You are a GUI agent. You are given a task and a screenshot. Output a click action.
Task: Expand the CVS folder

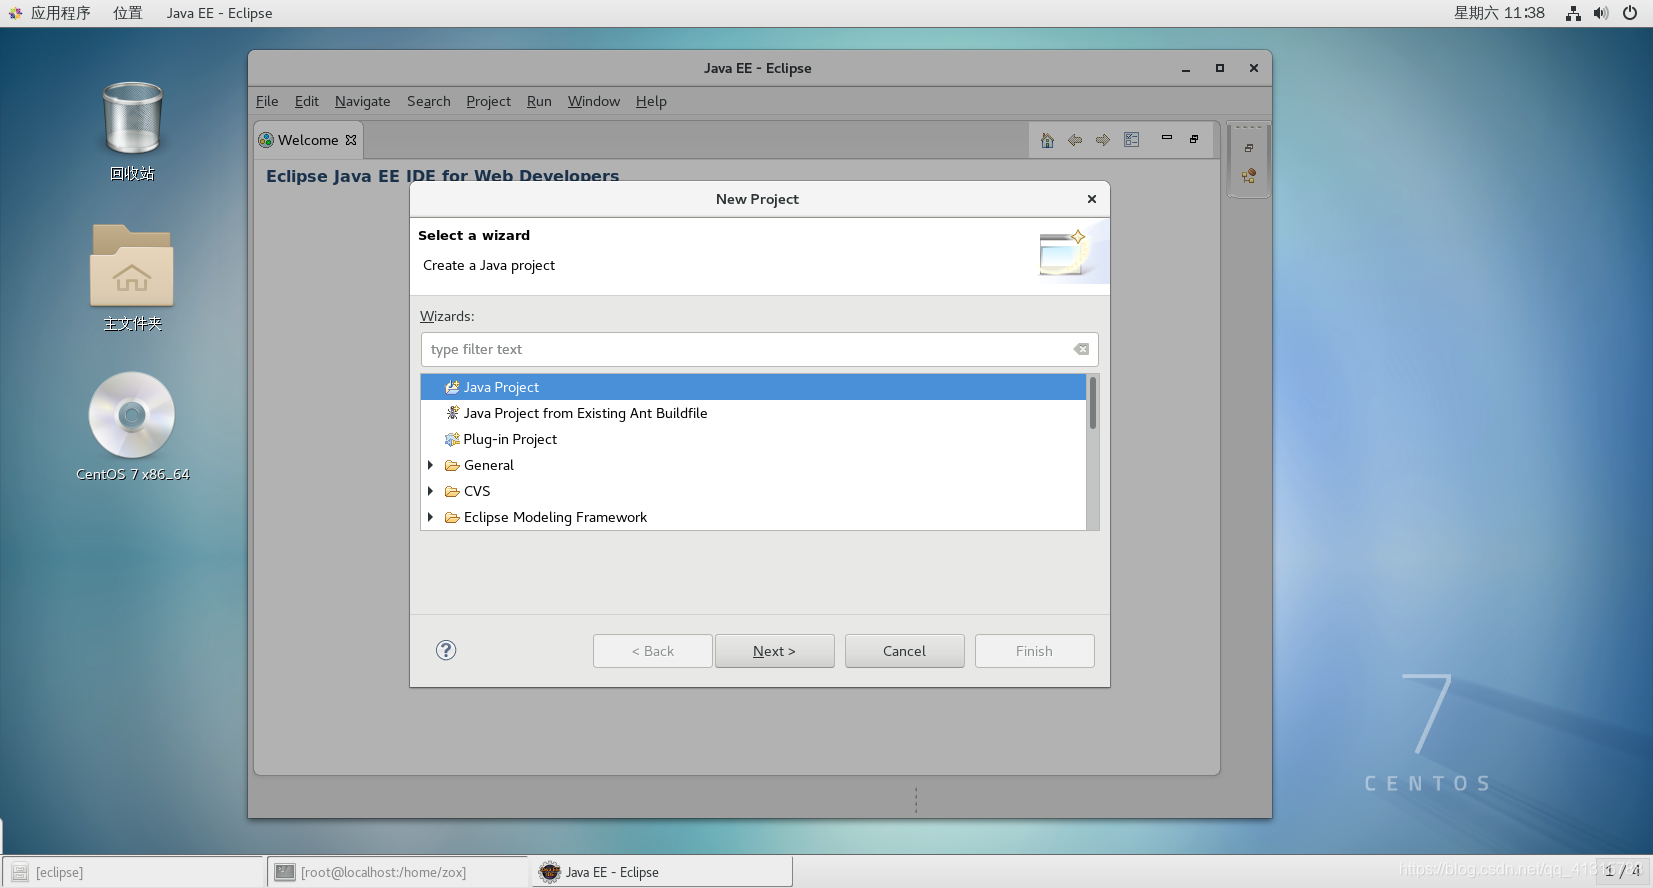[x=430, y=491]
